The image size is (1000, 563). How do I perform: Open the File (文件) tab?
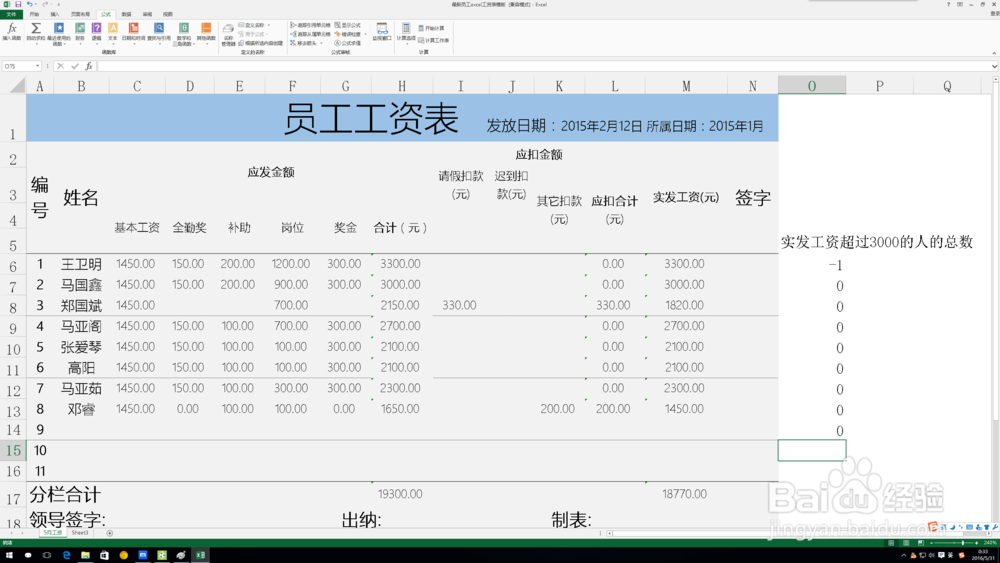click(x=11, y=14)
